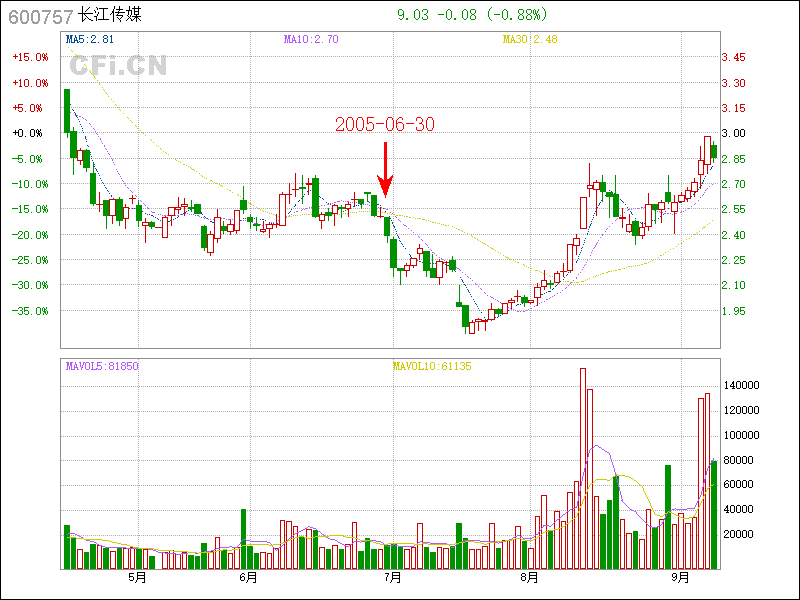This screenshot has width=800, height=600.
Task: Click the 7月 month axis label
Action: coord(392,578)
